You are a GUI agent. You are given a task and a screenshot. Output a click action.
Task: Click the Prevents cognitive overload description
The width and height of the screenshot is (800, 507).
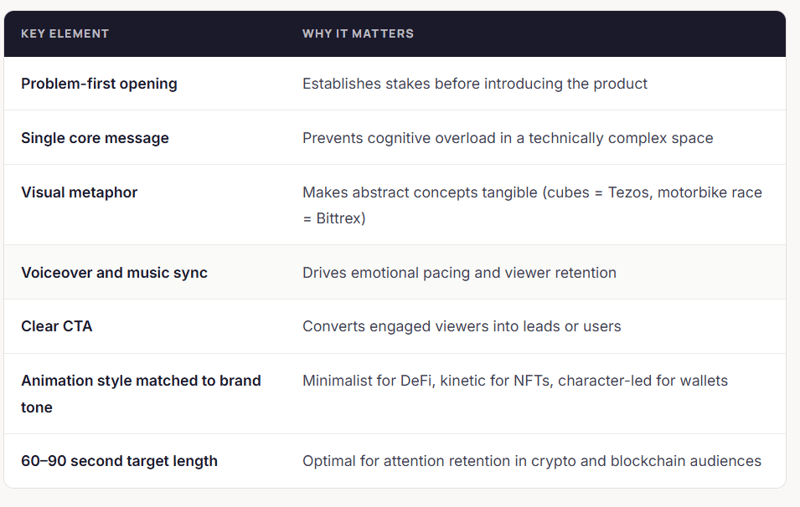click(508, 138)
